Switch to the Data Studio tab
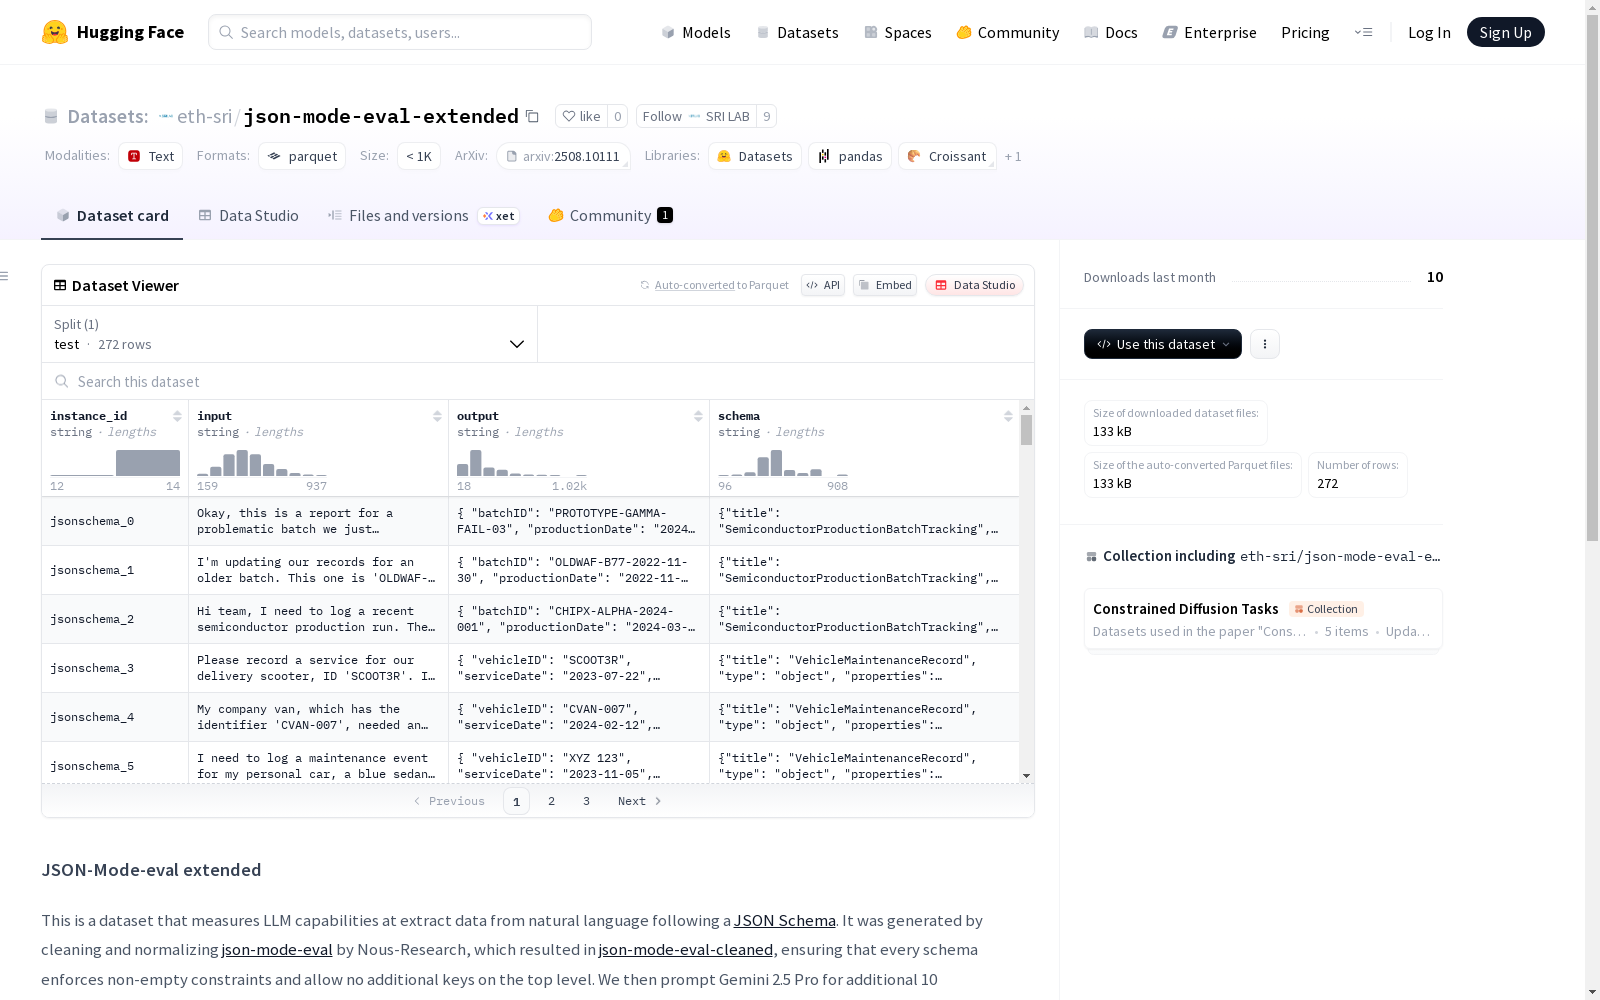 click(248, 215)
